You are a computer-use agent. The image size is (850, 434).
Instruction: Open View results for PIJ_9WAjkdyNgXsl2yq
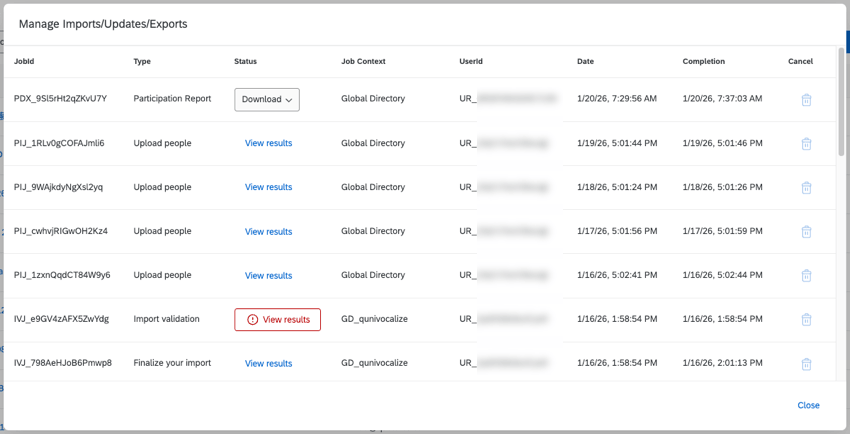(x=268, y=187)
